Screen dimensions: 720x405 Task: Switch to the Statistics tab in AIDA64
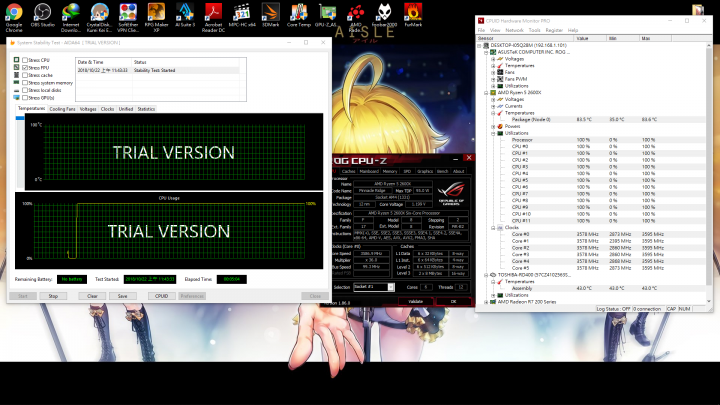(146, 109)
